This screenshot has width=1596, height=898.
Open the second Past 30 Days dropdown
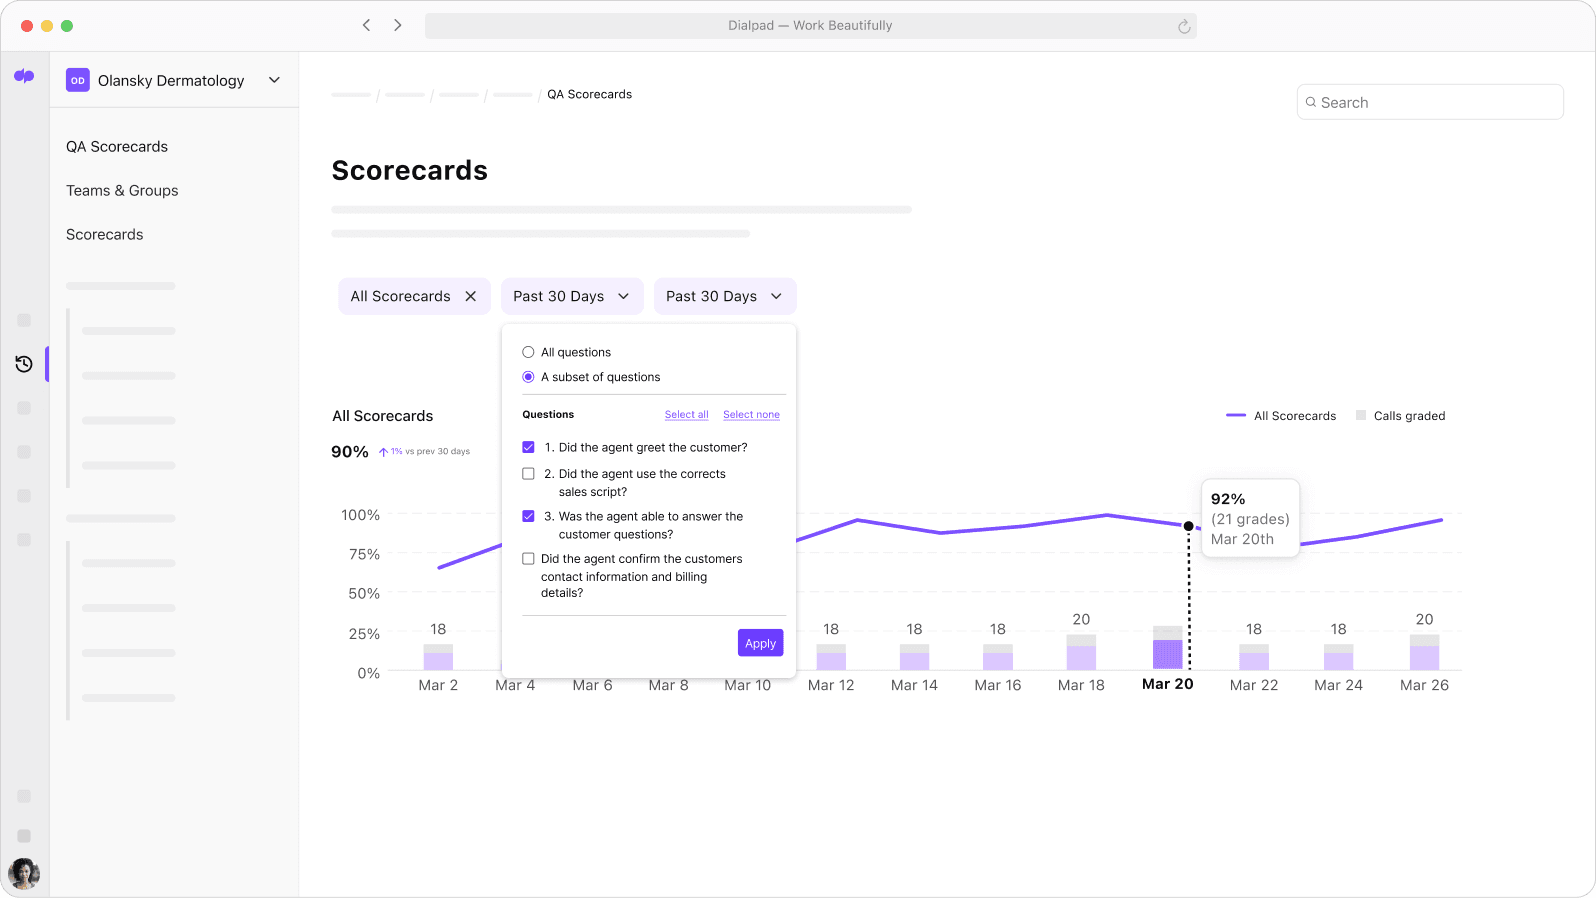[x=724, y=297]
